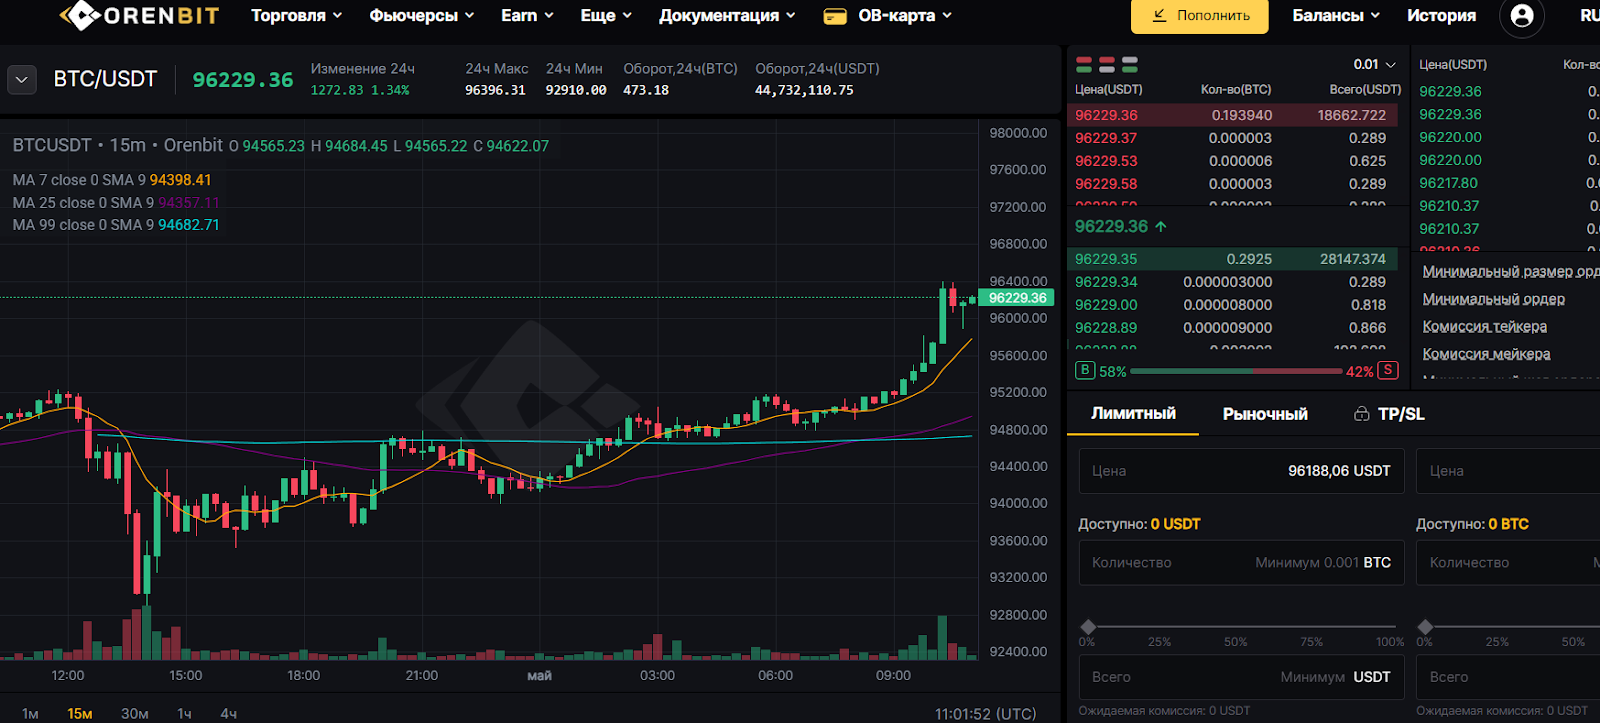Viewport: 1600px width, 723px height.
Task: Click the sell amount slider handle at 0%
Action: [1426, 627]
